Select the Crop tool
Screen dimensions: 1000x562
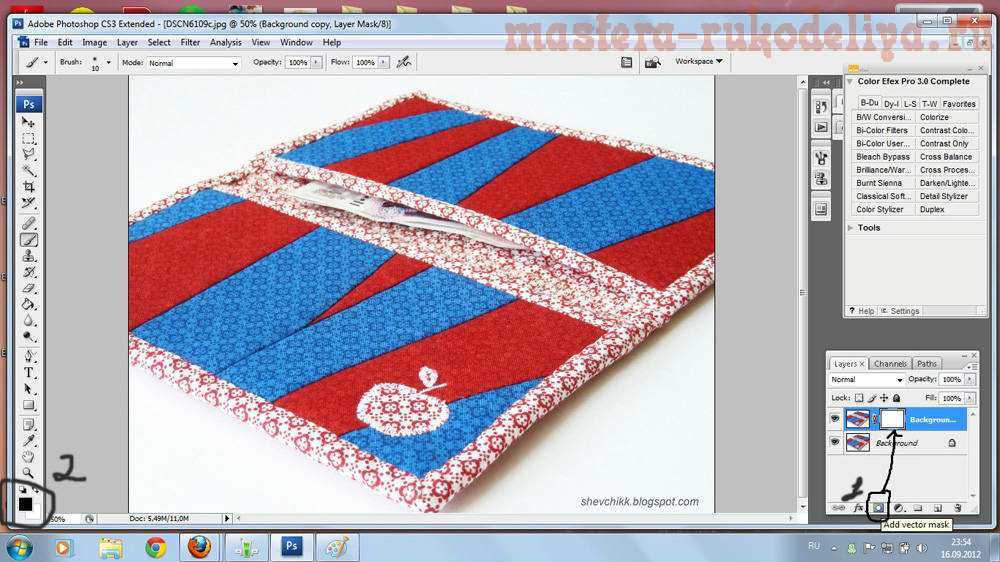click(x=28, y=187)
